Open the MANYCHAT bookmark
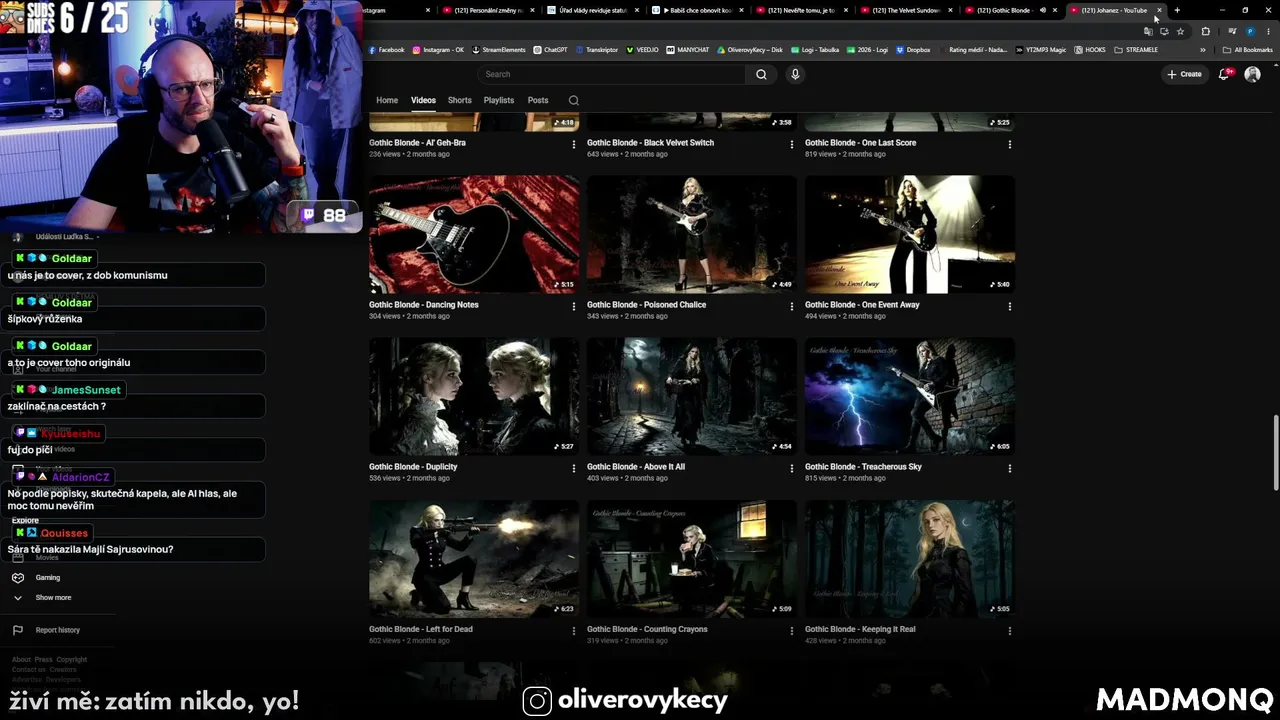1280x720 pixels. [x=688, y=50]
